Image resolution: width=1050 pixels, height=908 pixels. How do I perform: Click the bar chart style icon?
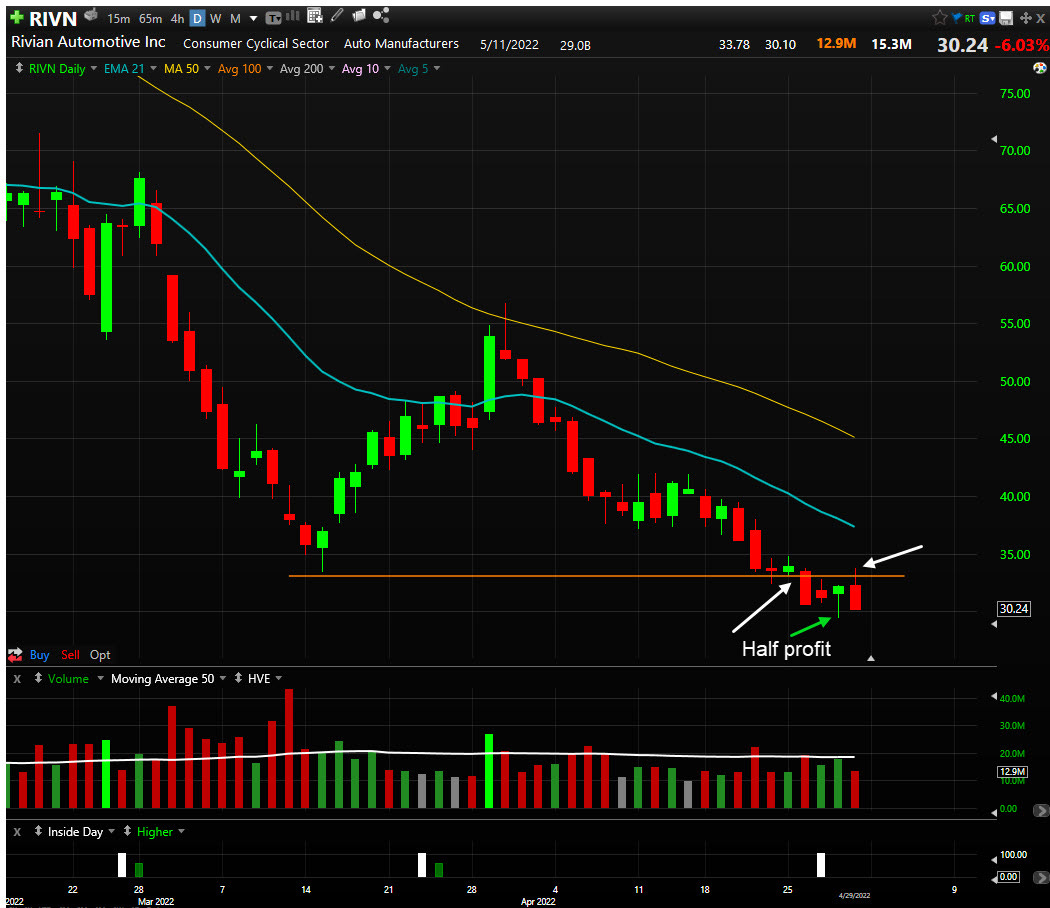(x=293, y=15)
